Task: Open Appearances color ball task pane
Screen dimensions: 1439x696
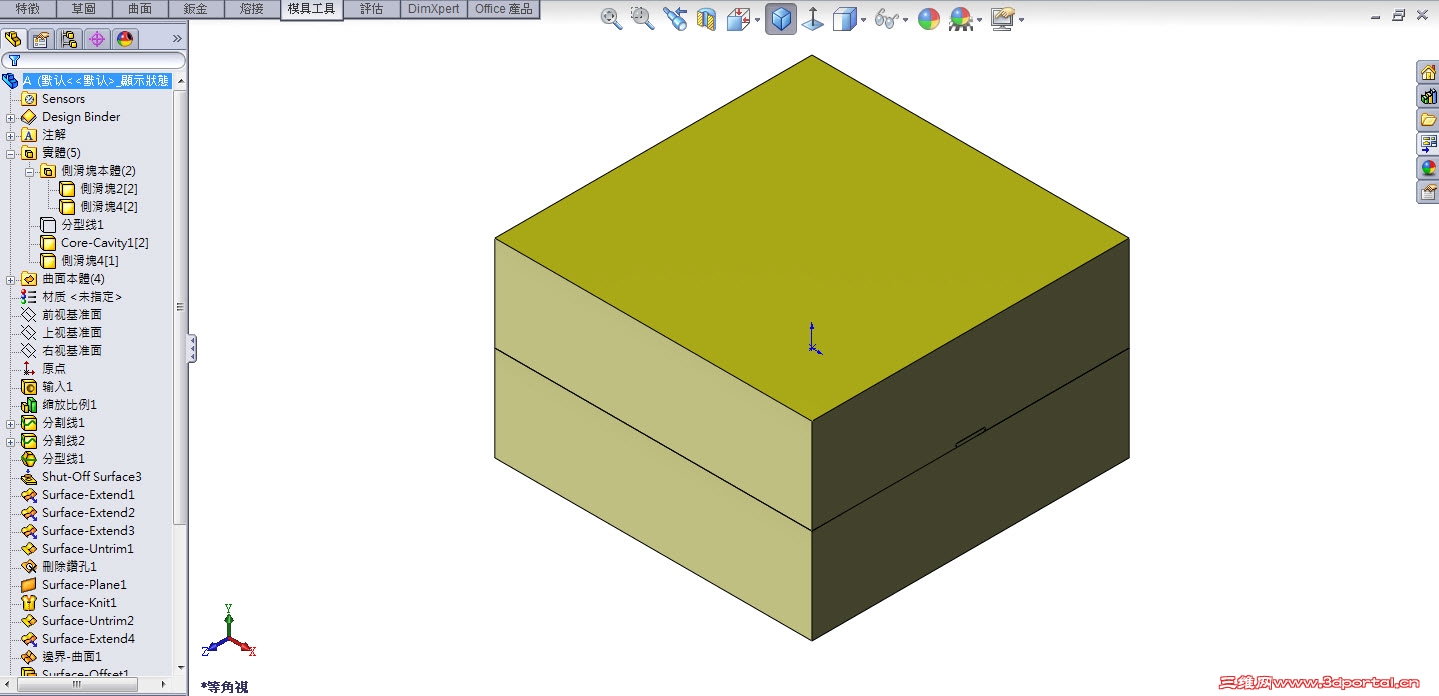Action: (x=1428, y=168)
